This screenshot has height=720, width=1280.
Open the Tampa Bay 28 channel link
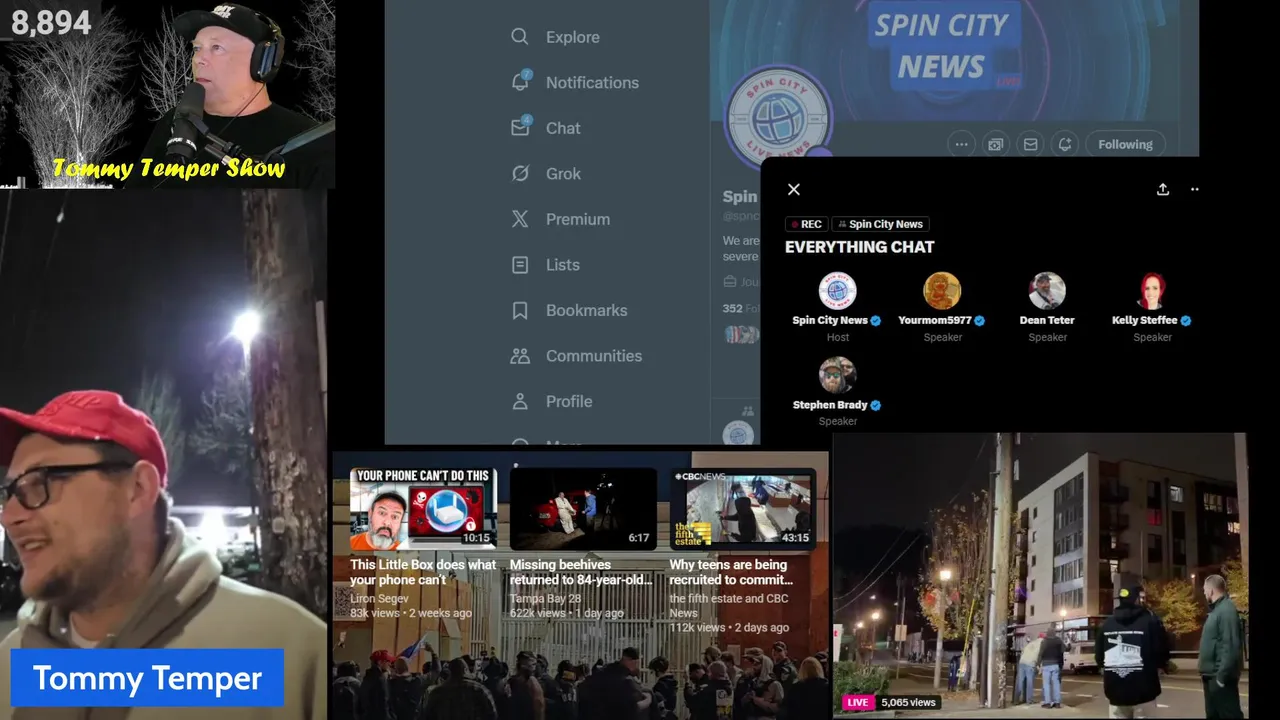(545, 598)
